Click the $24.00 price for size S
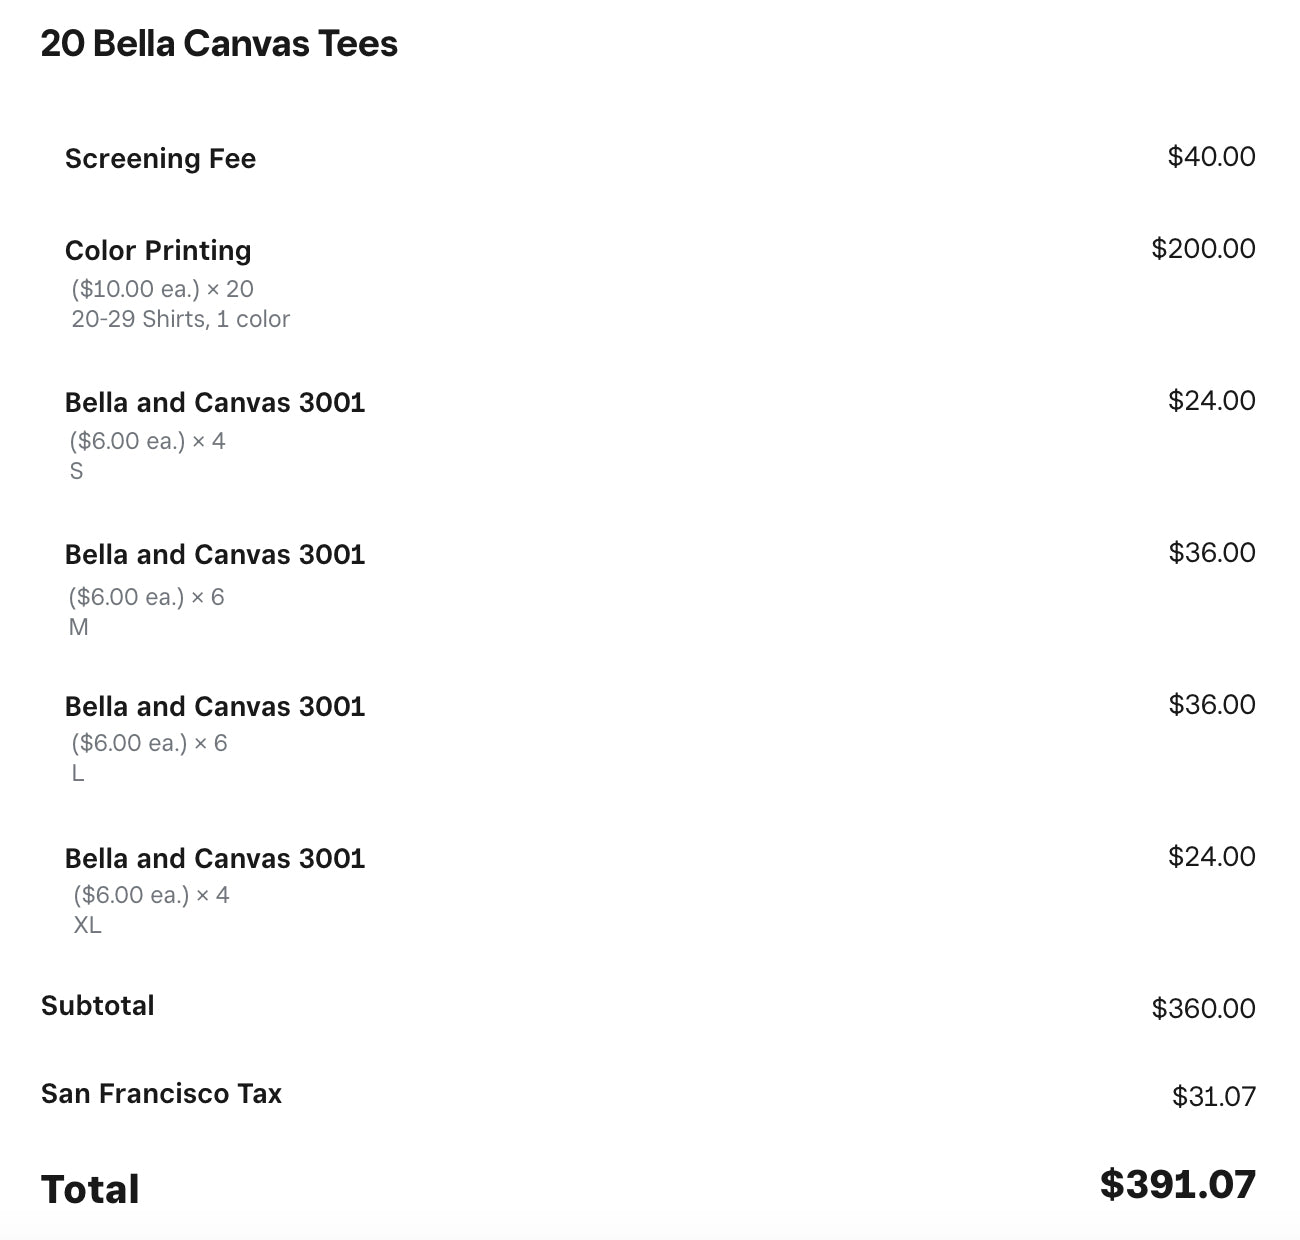This screenshot has height=1240, width=1300. pyautogui.click(x=1211, y=401)
